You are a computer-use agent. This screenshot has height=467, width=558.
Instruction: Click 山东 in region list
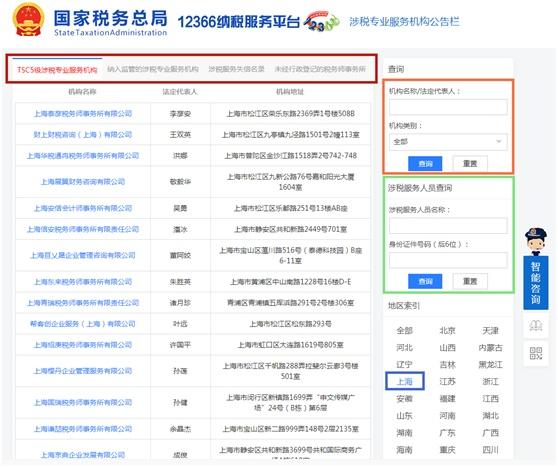(405, 416)
